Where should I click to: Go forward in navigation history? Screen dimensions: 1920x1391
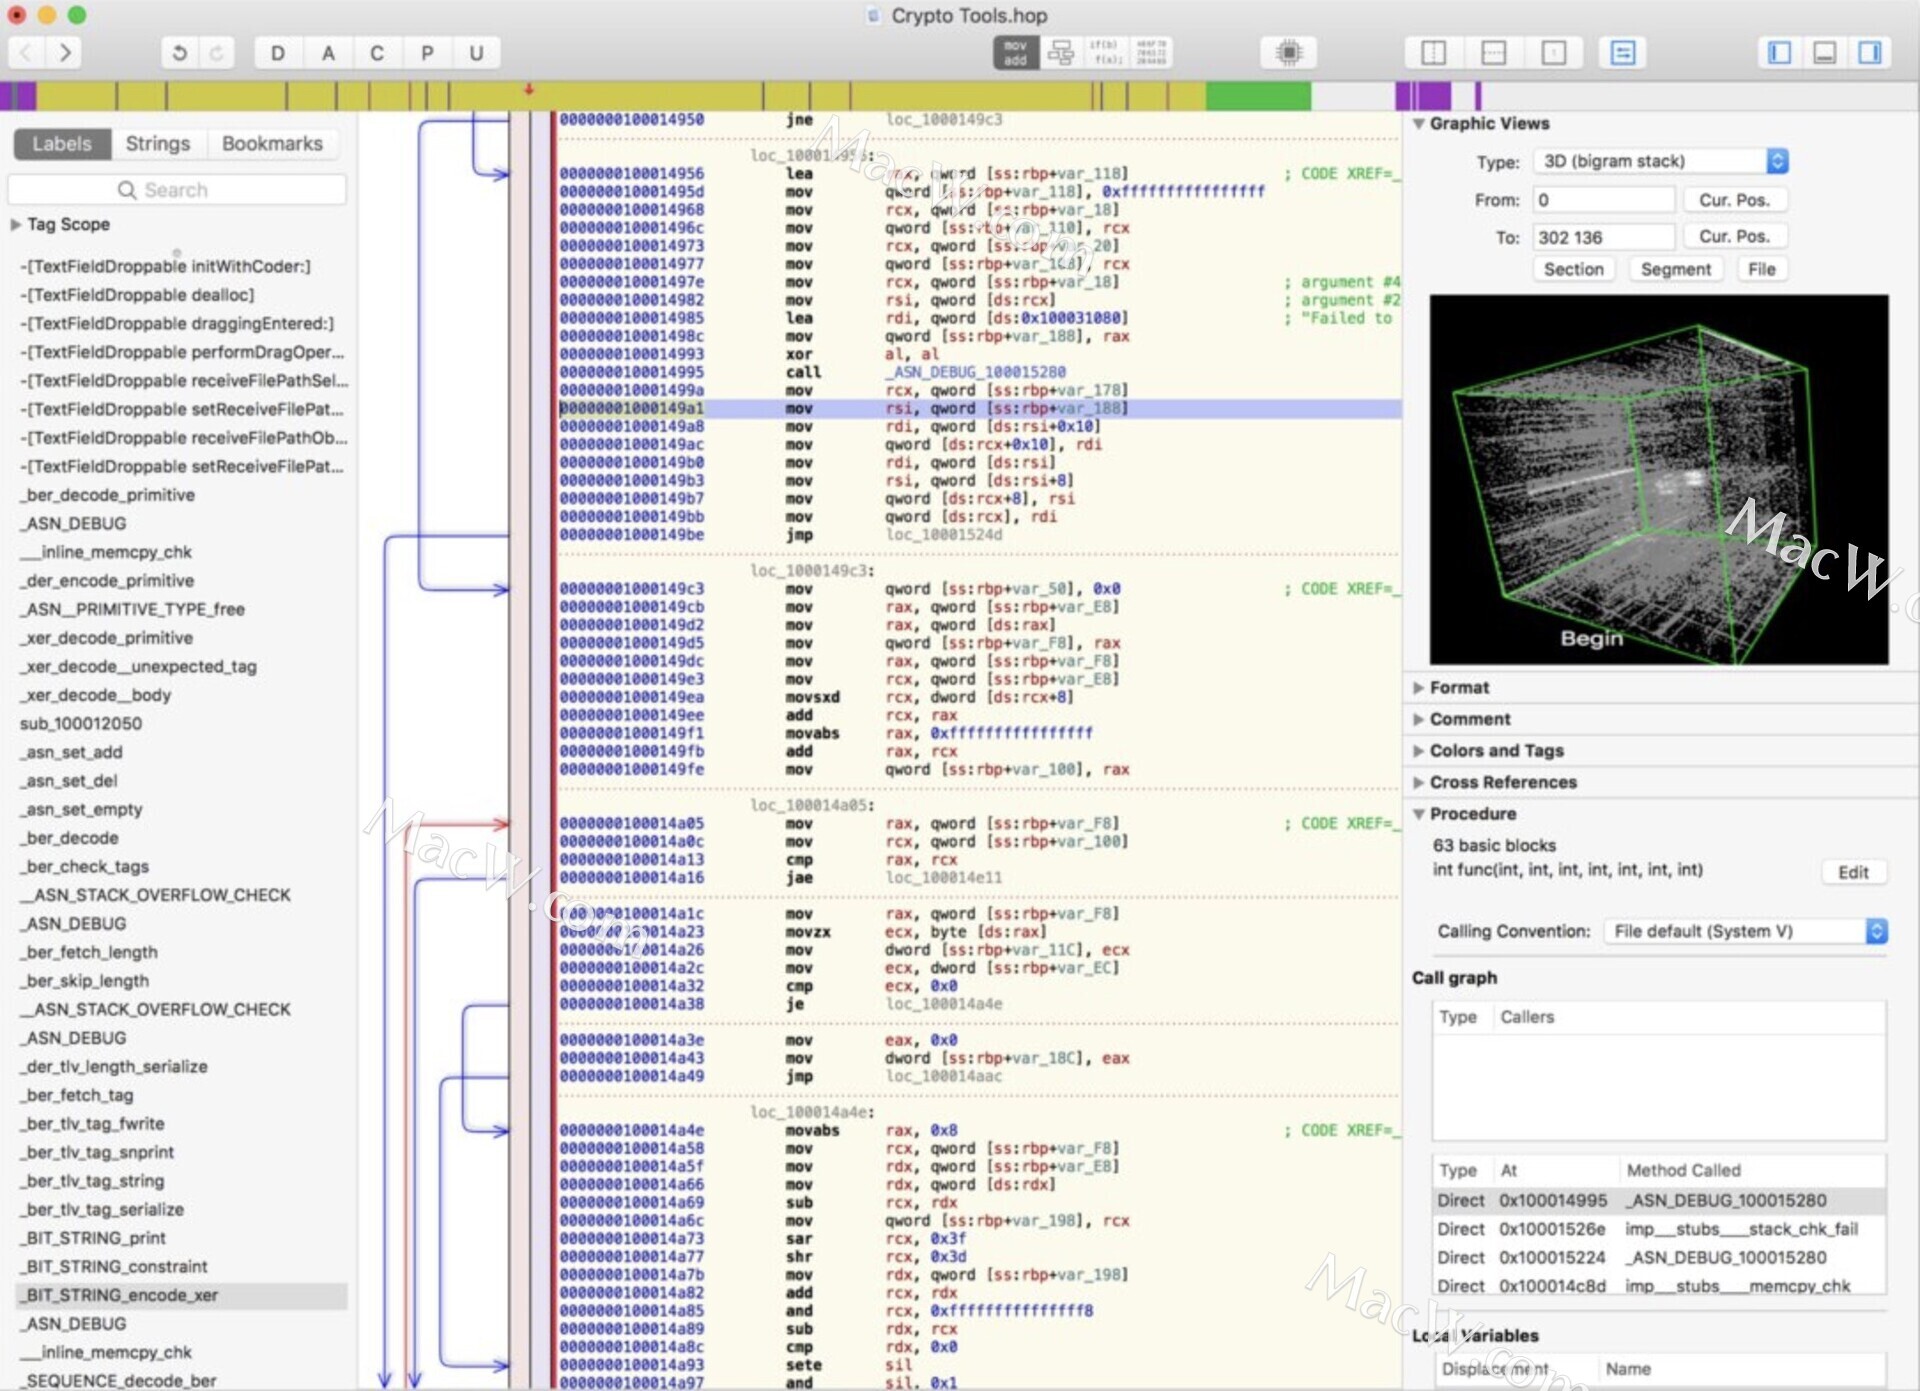pyautogui.click(x=64, y=52)
